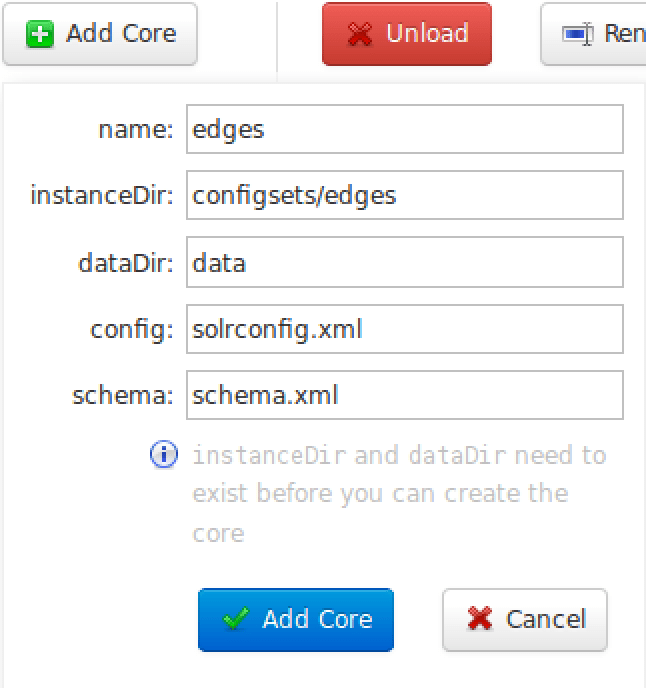Click the schema field showing schema.xml
The height and width of the screenshot is (688, 646).
pos(405,395)
